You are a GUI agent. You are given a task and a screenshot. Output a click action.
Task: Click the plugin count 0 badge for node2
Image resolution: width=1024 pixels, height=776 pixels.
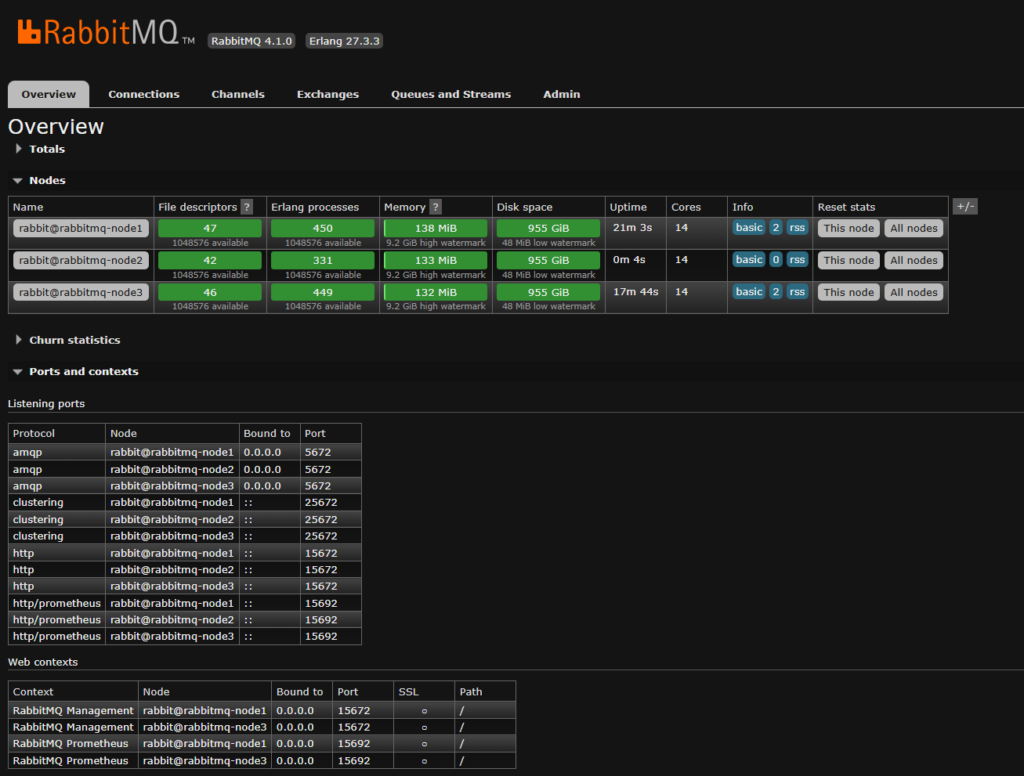point(775,259)
